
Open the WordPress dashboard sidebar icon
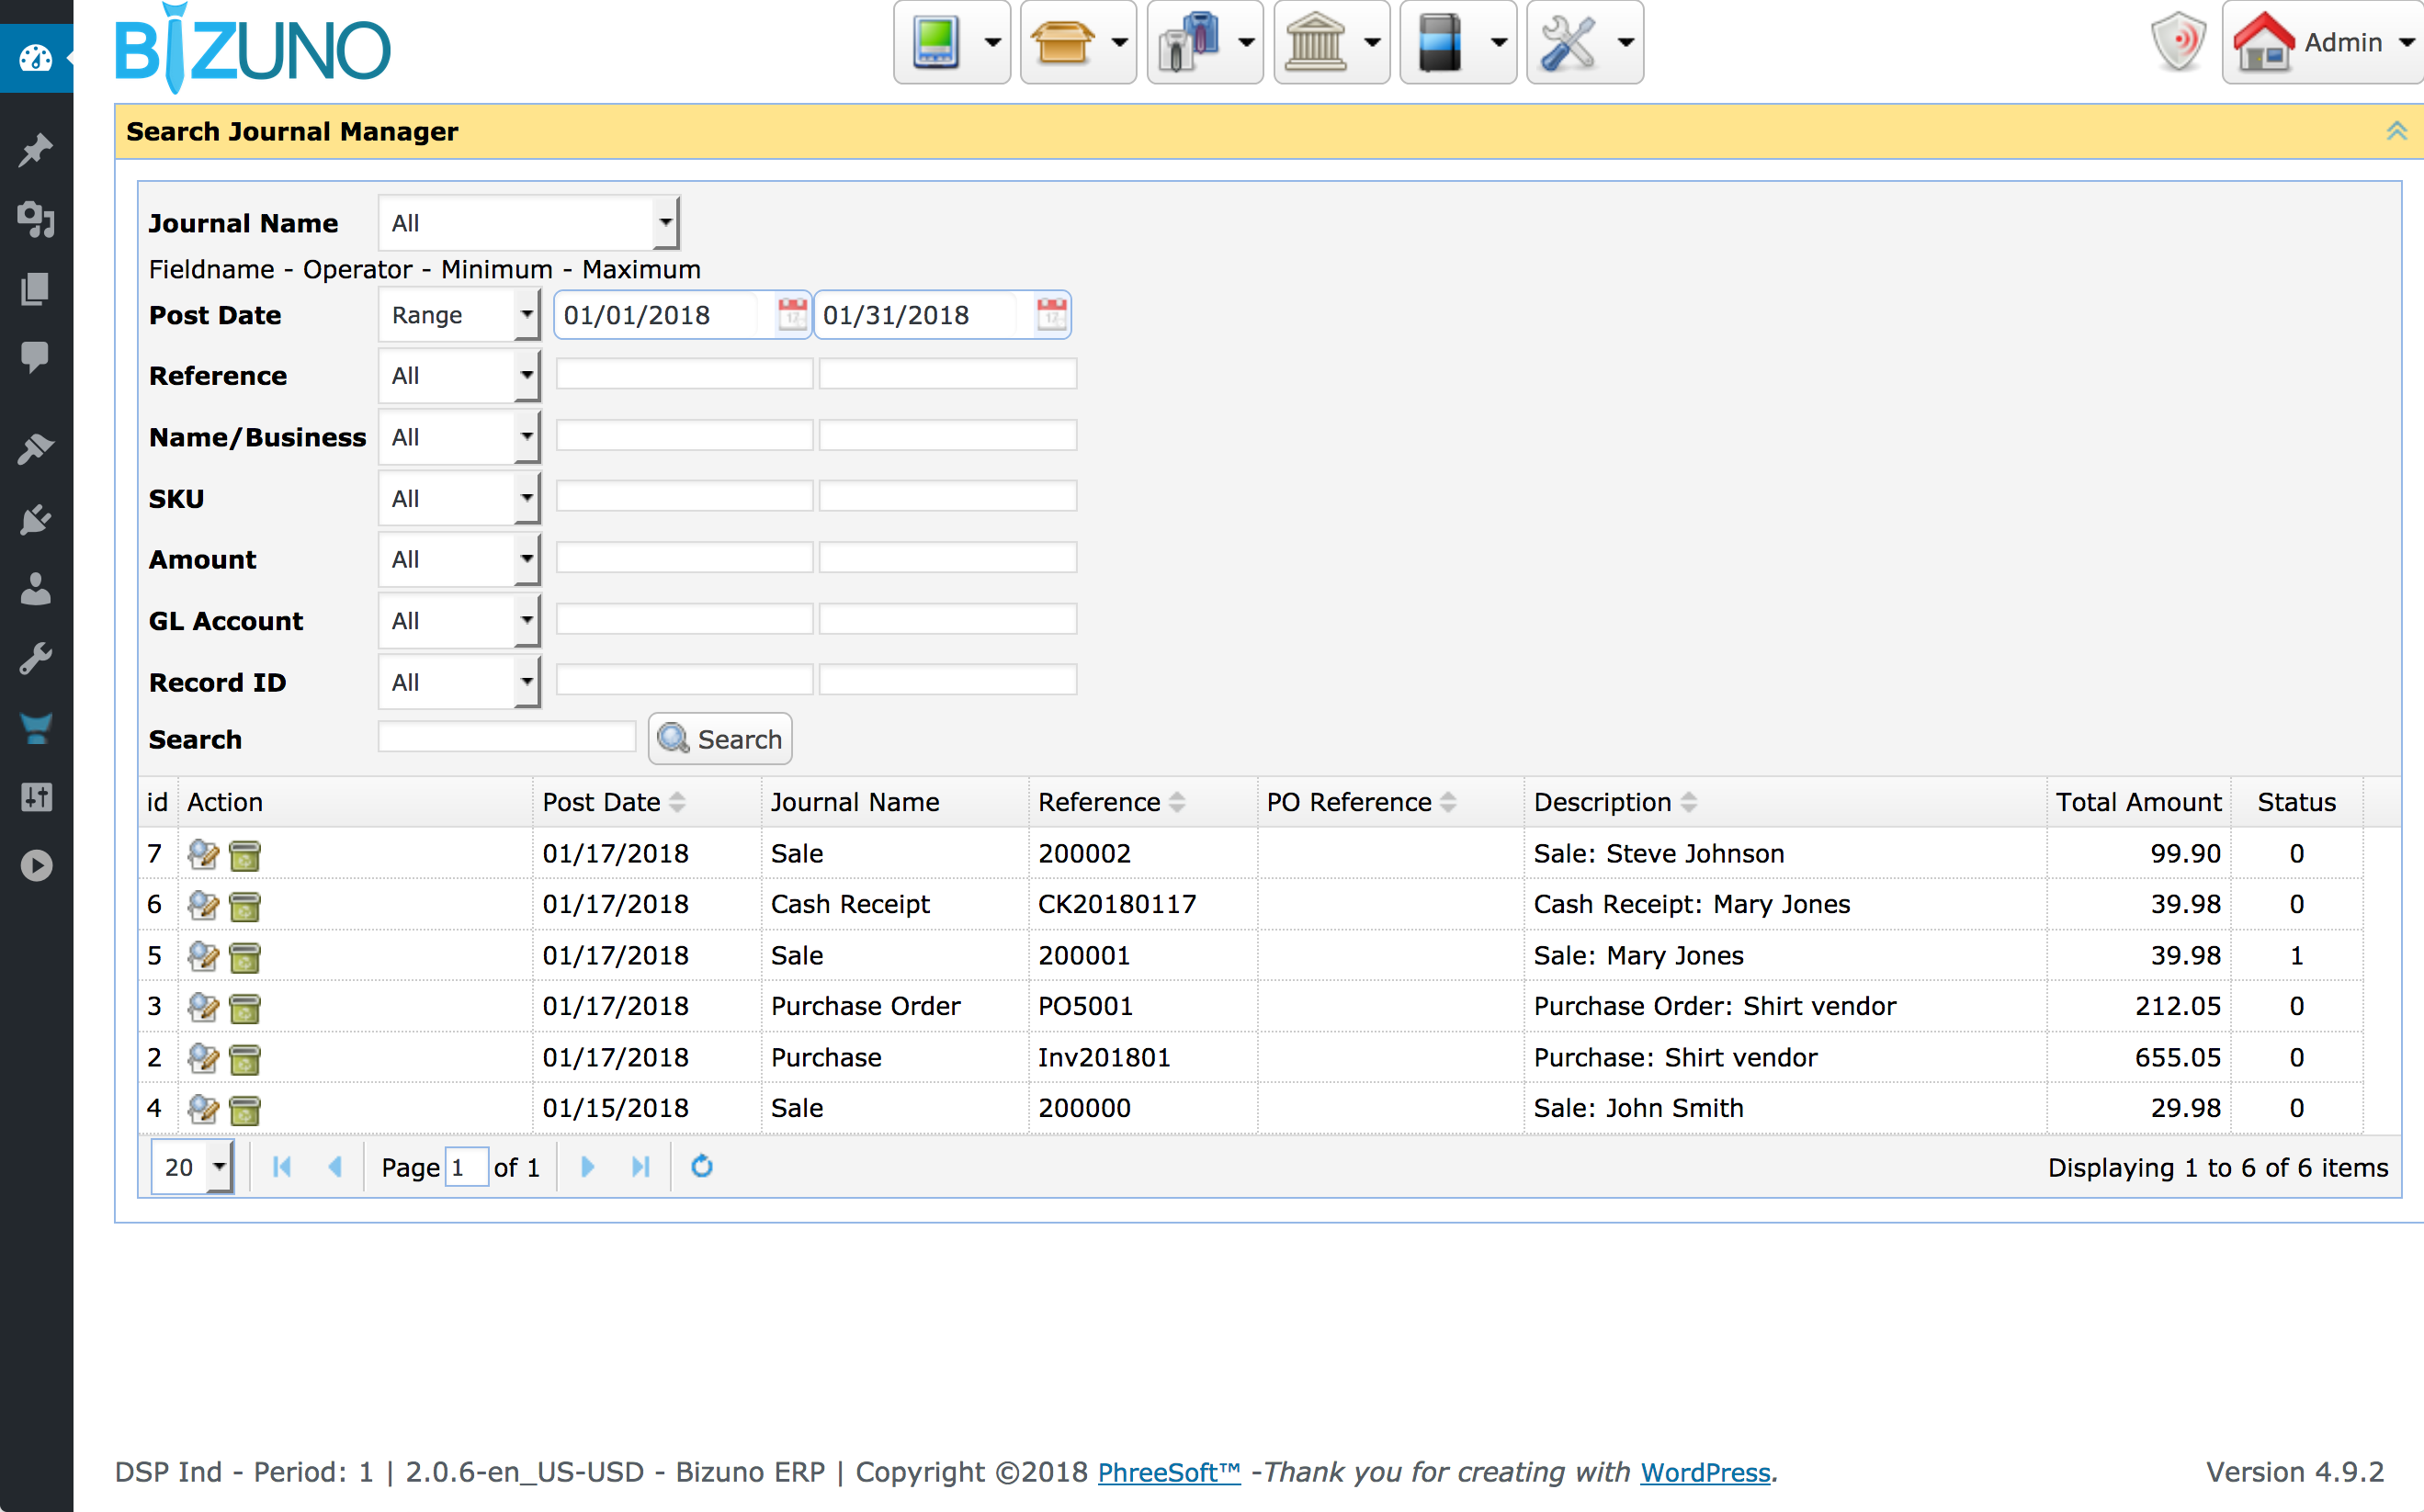[x=36, y=58]
